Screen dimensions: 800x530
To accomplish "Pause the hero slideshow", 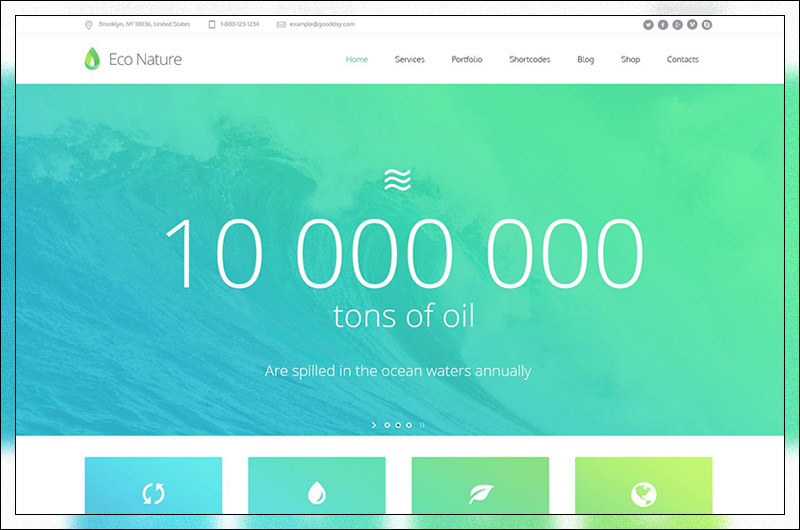I will click(422, 425).
